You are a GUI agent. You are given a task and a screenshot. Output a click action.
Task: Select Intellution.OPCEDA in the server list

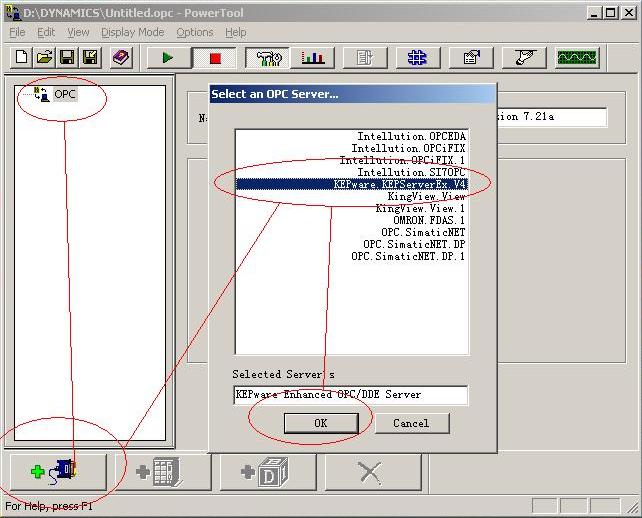[352, 136]
